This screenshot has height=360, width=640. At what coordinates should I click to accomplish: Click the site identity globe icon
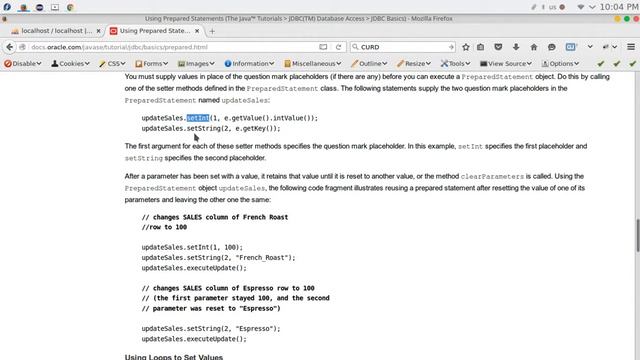coord(23,47)
